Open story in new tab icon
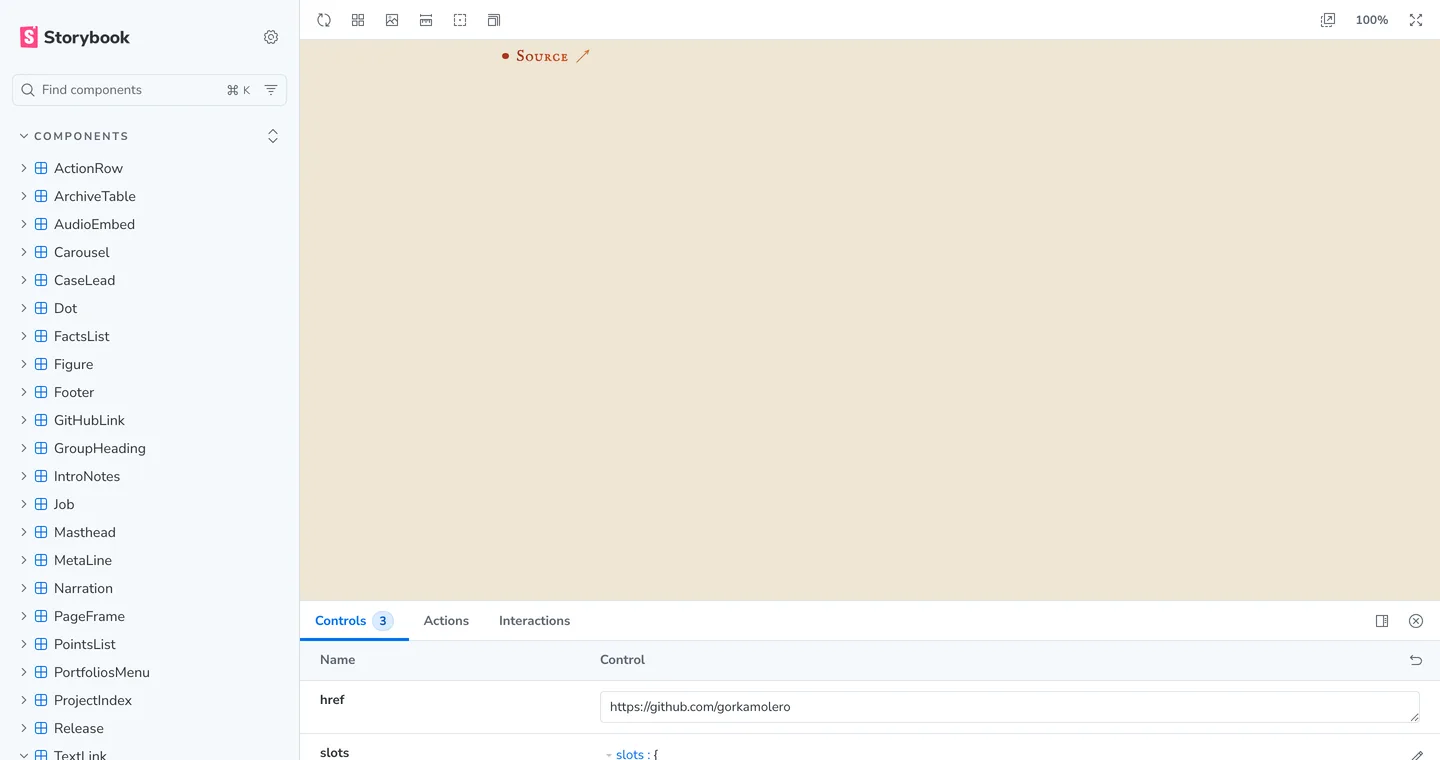 tap(1328, 20)
